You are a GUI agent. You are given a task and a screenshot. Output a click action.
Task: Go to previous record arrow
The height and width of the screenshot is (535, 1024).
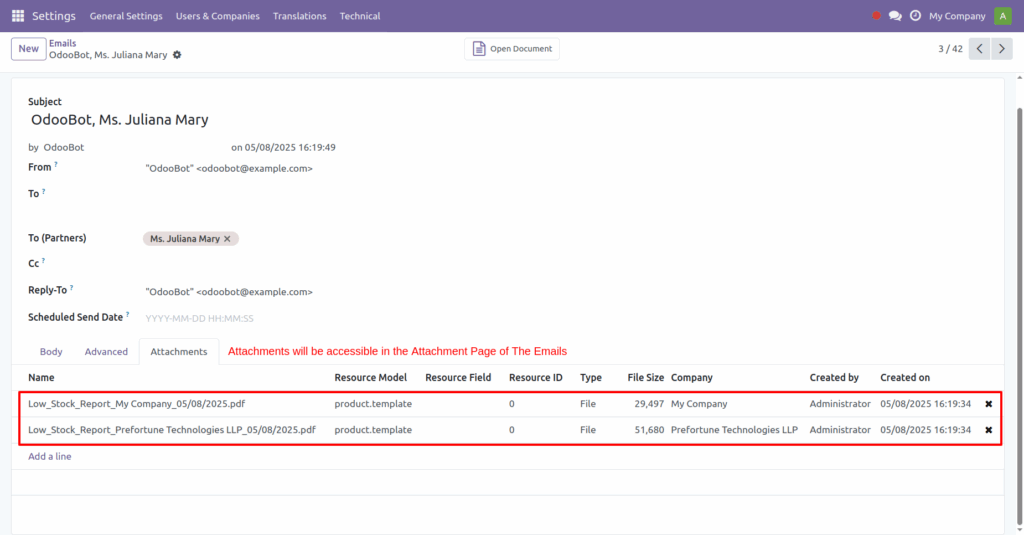pyautogui.click(x=979, y=49)
